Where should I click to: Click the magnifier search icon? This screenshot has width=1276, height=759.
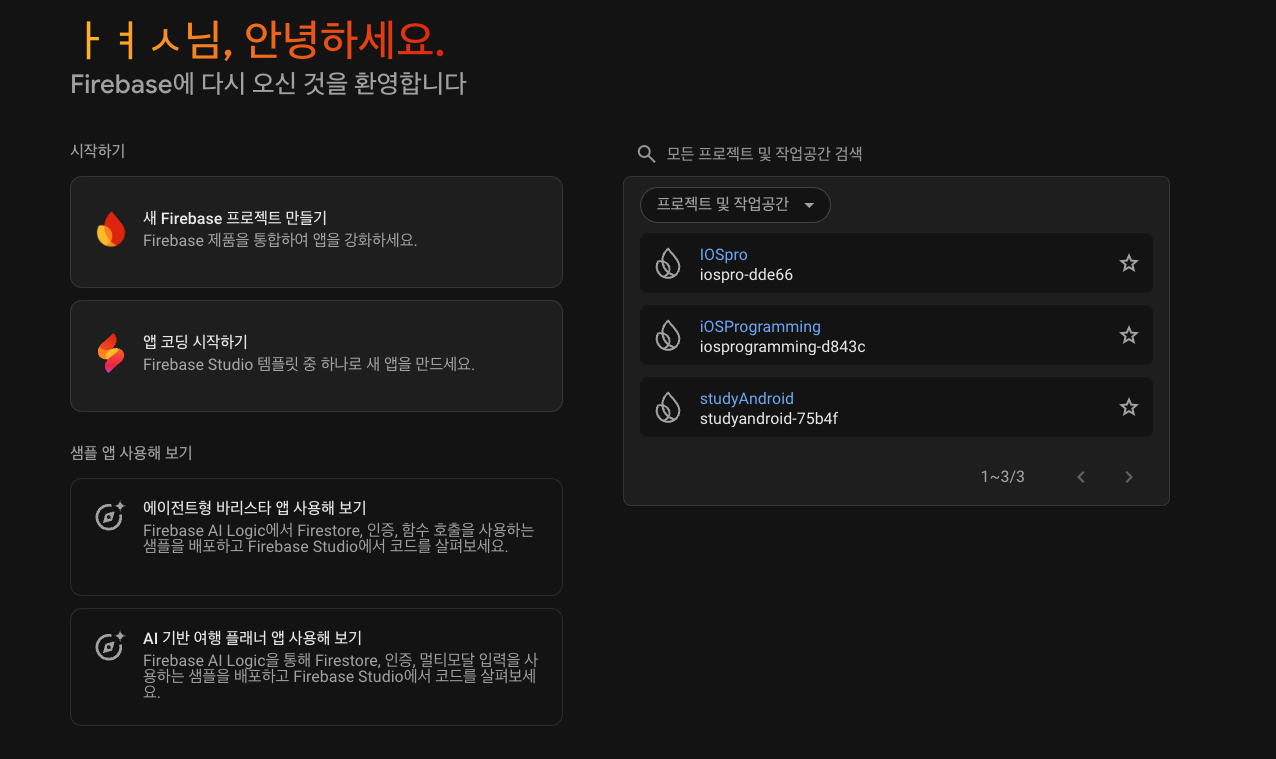647,154
